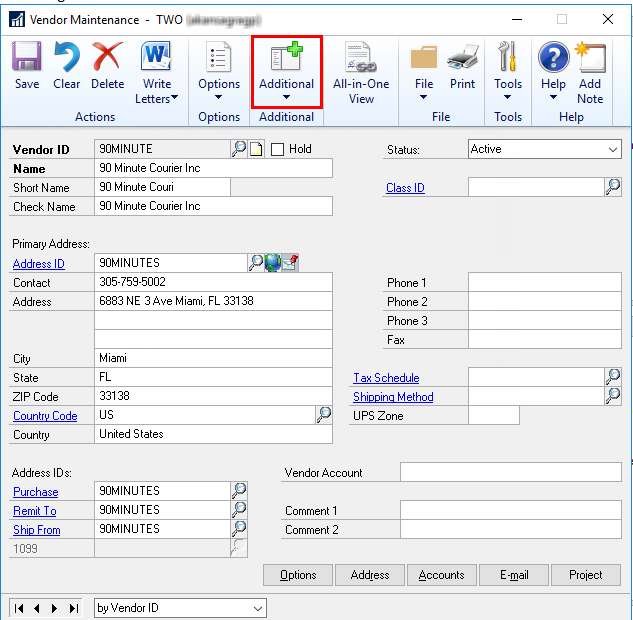Expand the Status dropdown
This screenshot has width=633, height=620.
click(612, 149)
